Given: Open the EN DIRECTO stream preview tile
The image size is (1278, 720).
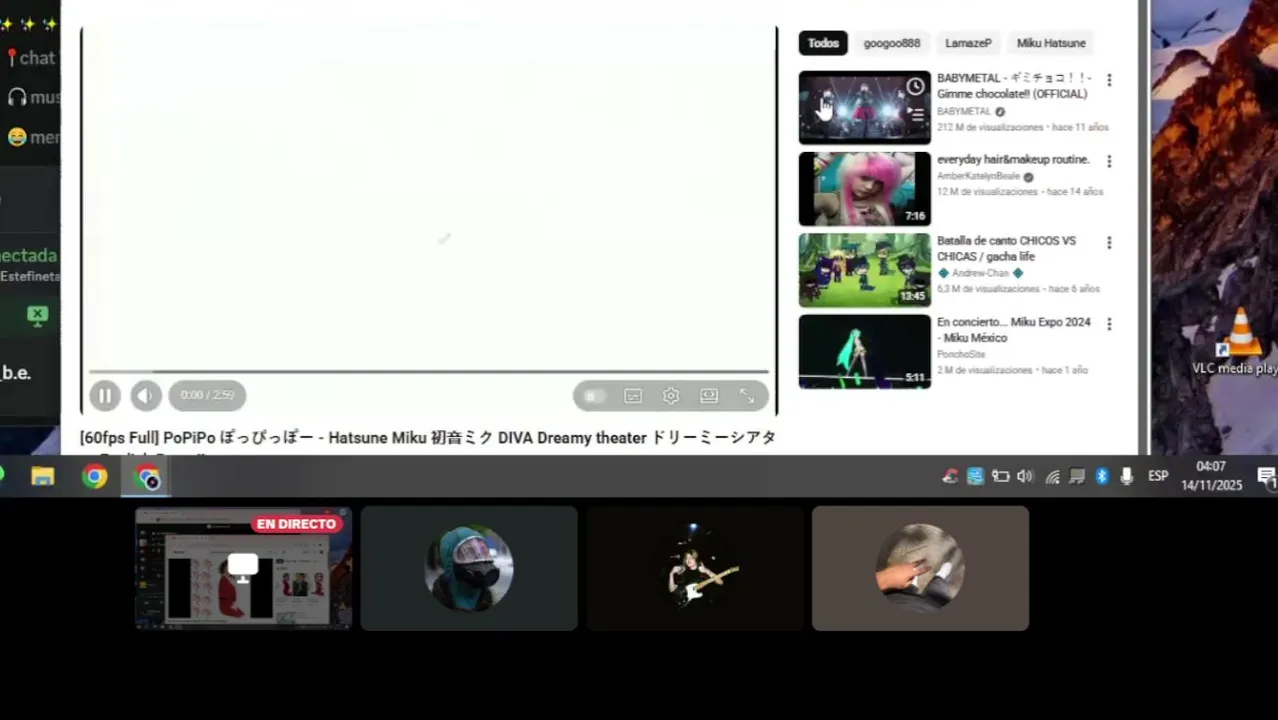Looking at the screenshot, I should [x=243, y=568].
